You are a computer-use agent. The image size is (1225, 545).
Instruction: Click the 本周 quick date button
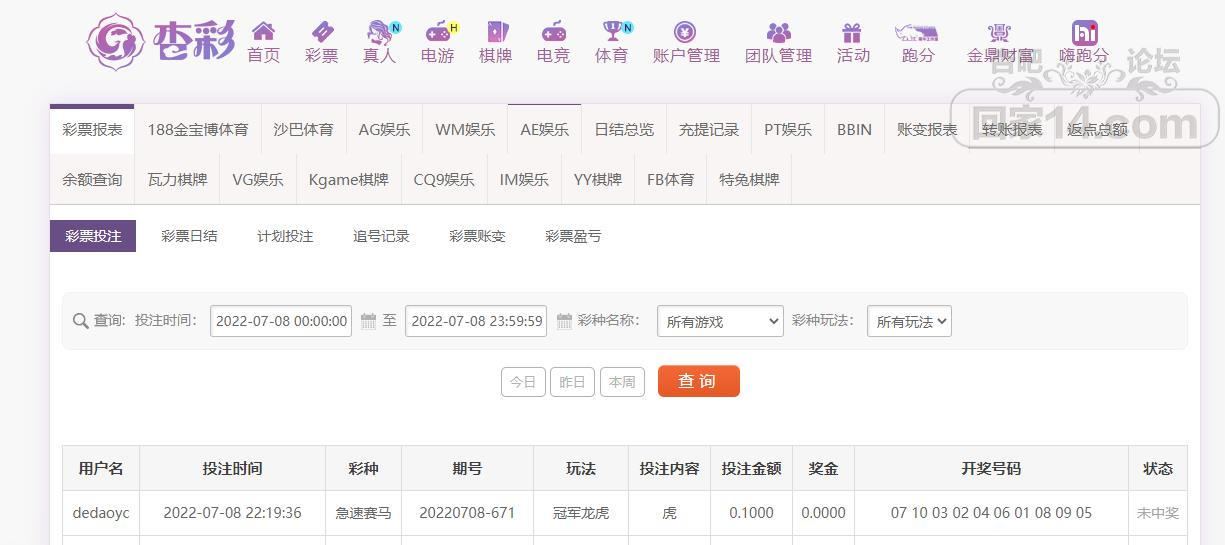pos(622,382)
